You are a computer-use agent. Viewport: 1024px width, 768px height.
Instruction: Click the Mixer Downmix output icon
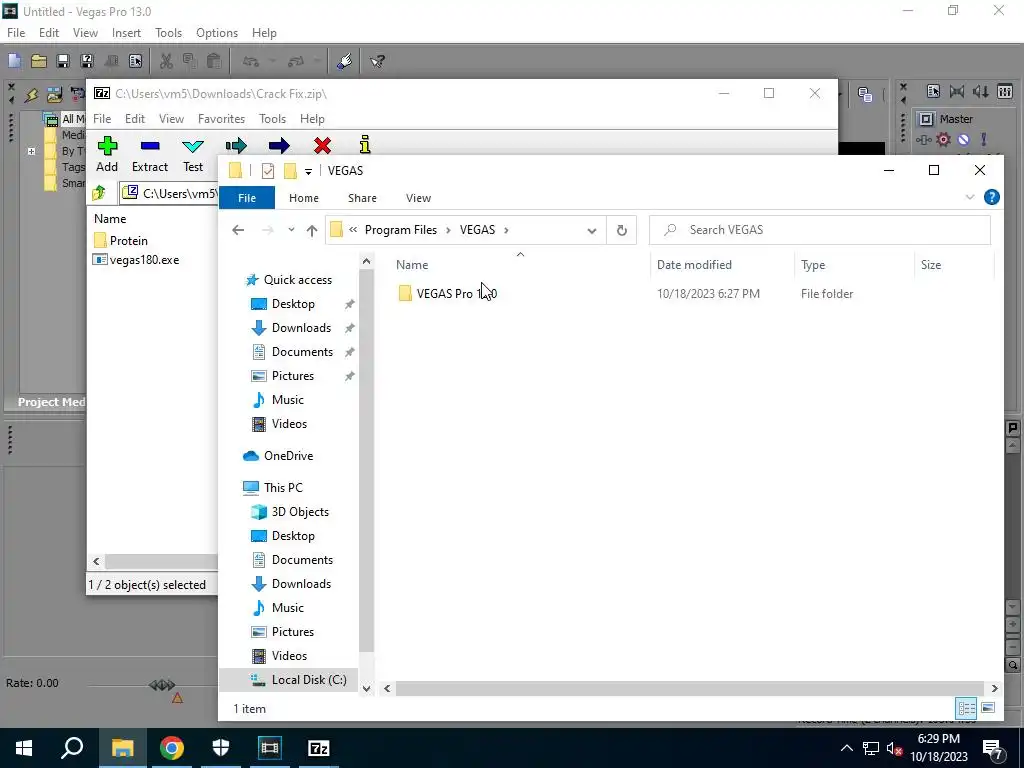coord(957,91)
